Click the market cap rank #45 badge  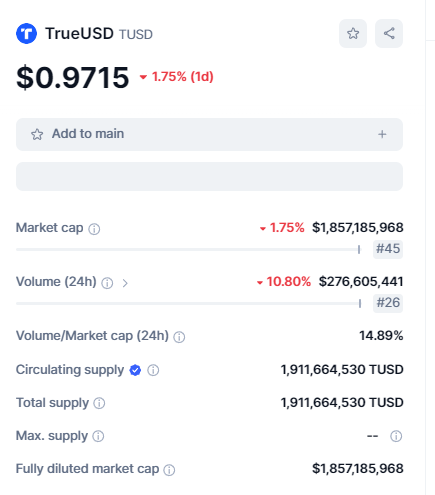pos(388,249)
